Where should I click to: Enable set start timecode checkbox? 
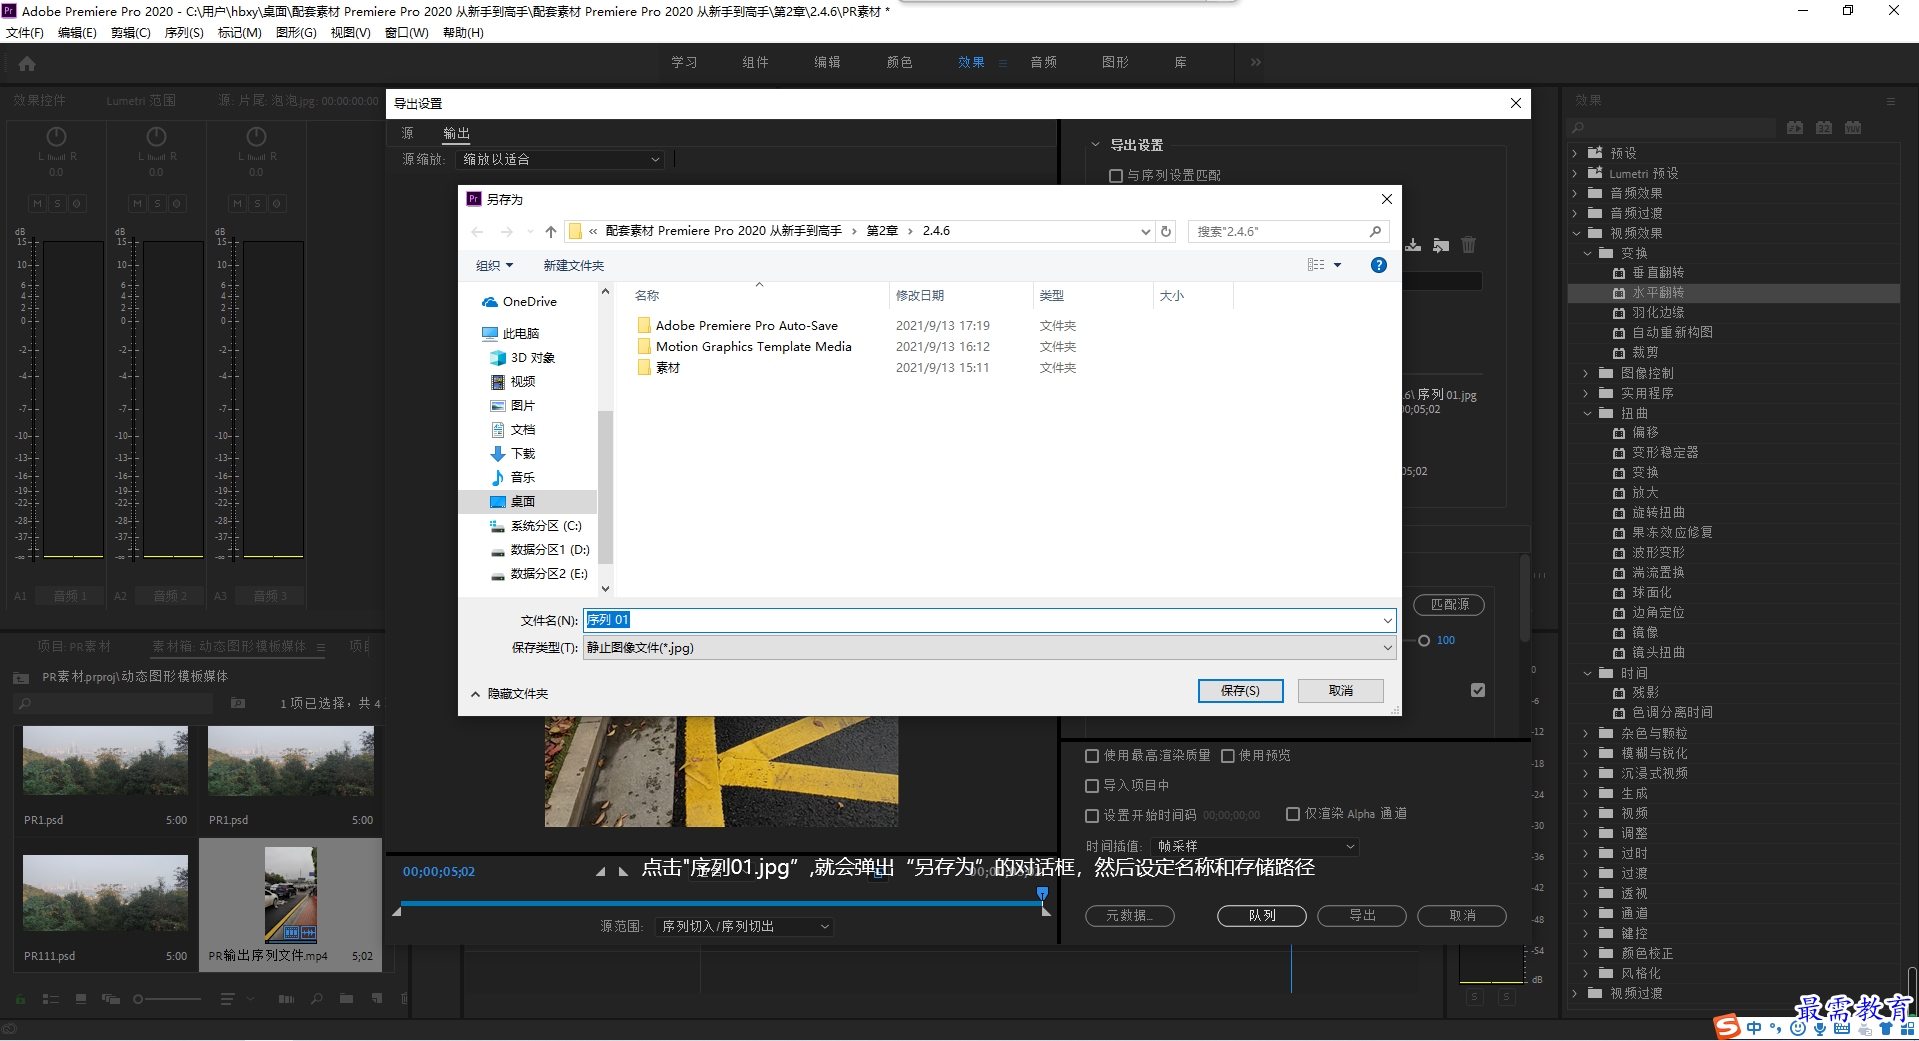point(1092,816)
